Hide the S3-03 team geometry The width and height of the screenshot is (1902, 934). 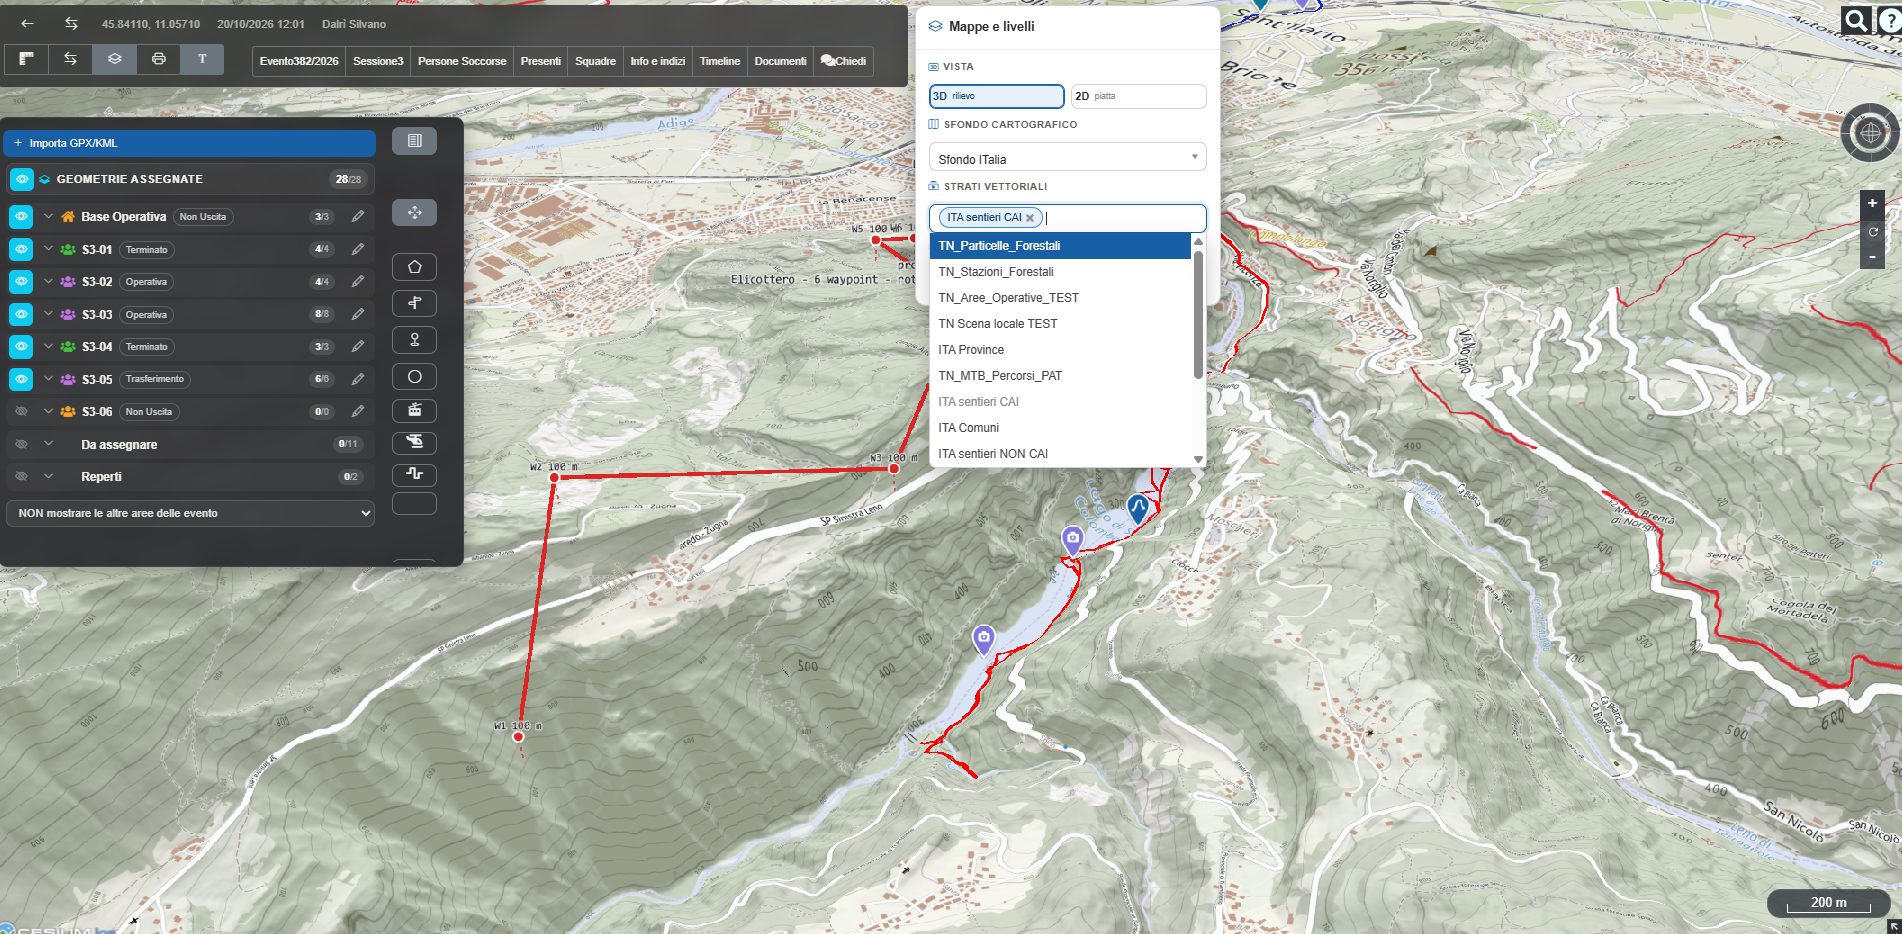(x=21, y=314)
